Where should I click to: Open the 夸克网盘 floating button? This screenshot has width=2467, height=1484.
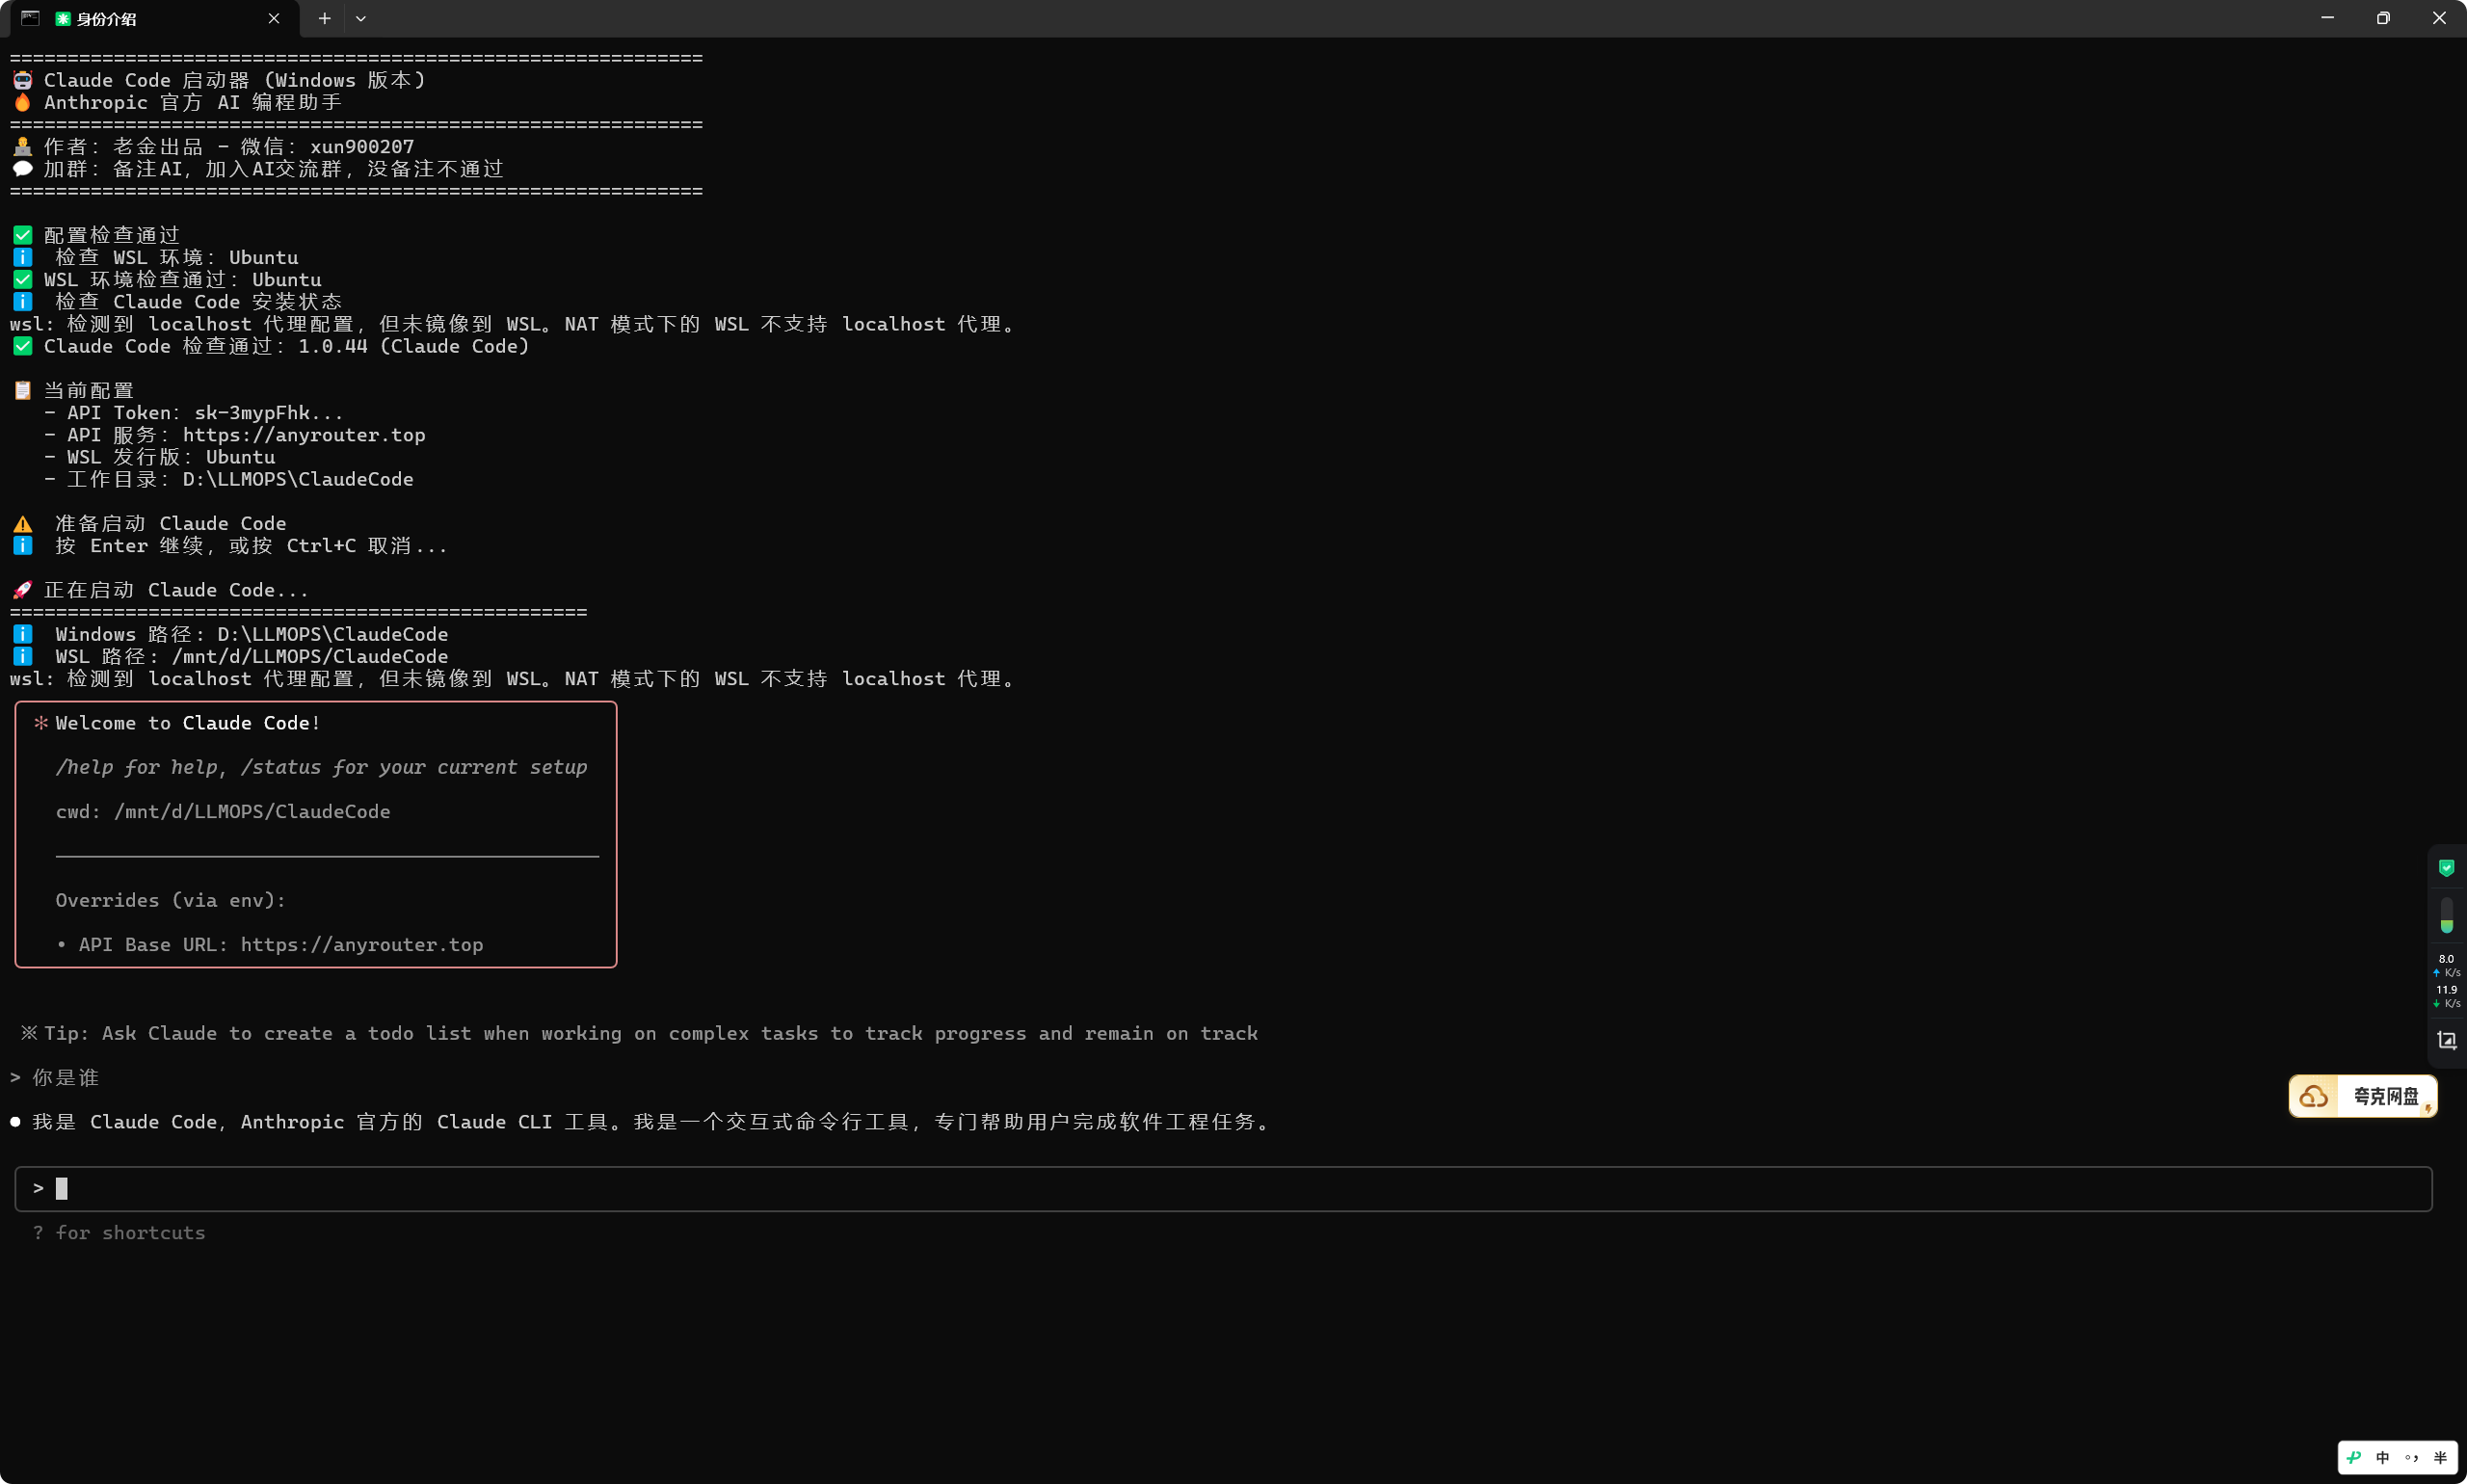[x=2362, y=1096]
